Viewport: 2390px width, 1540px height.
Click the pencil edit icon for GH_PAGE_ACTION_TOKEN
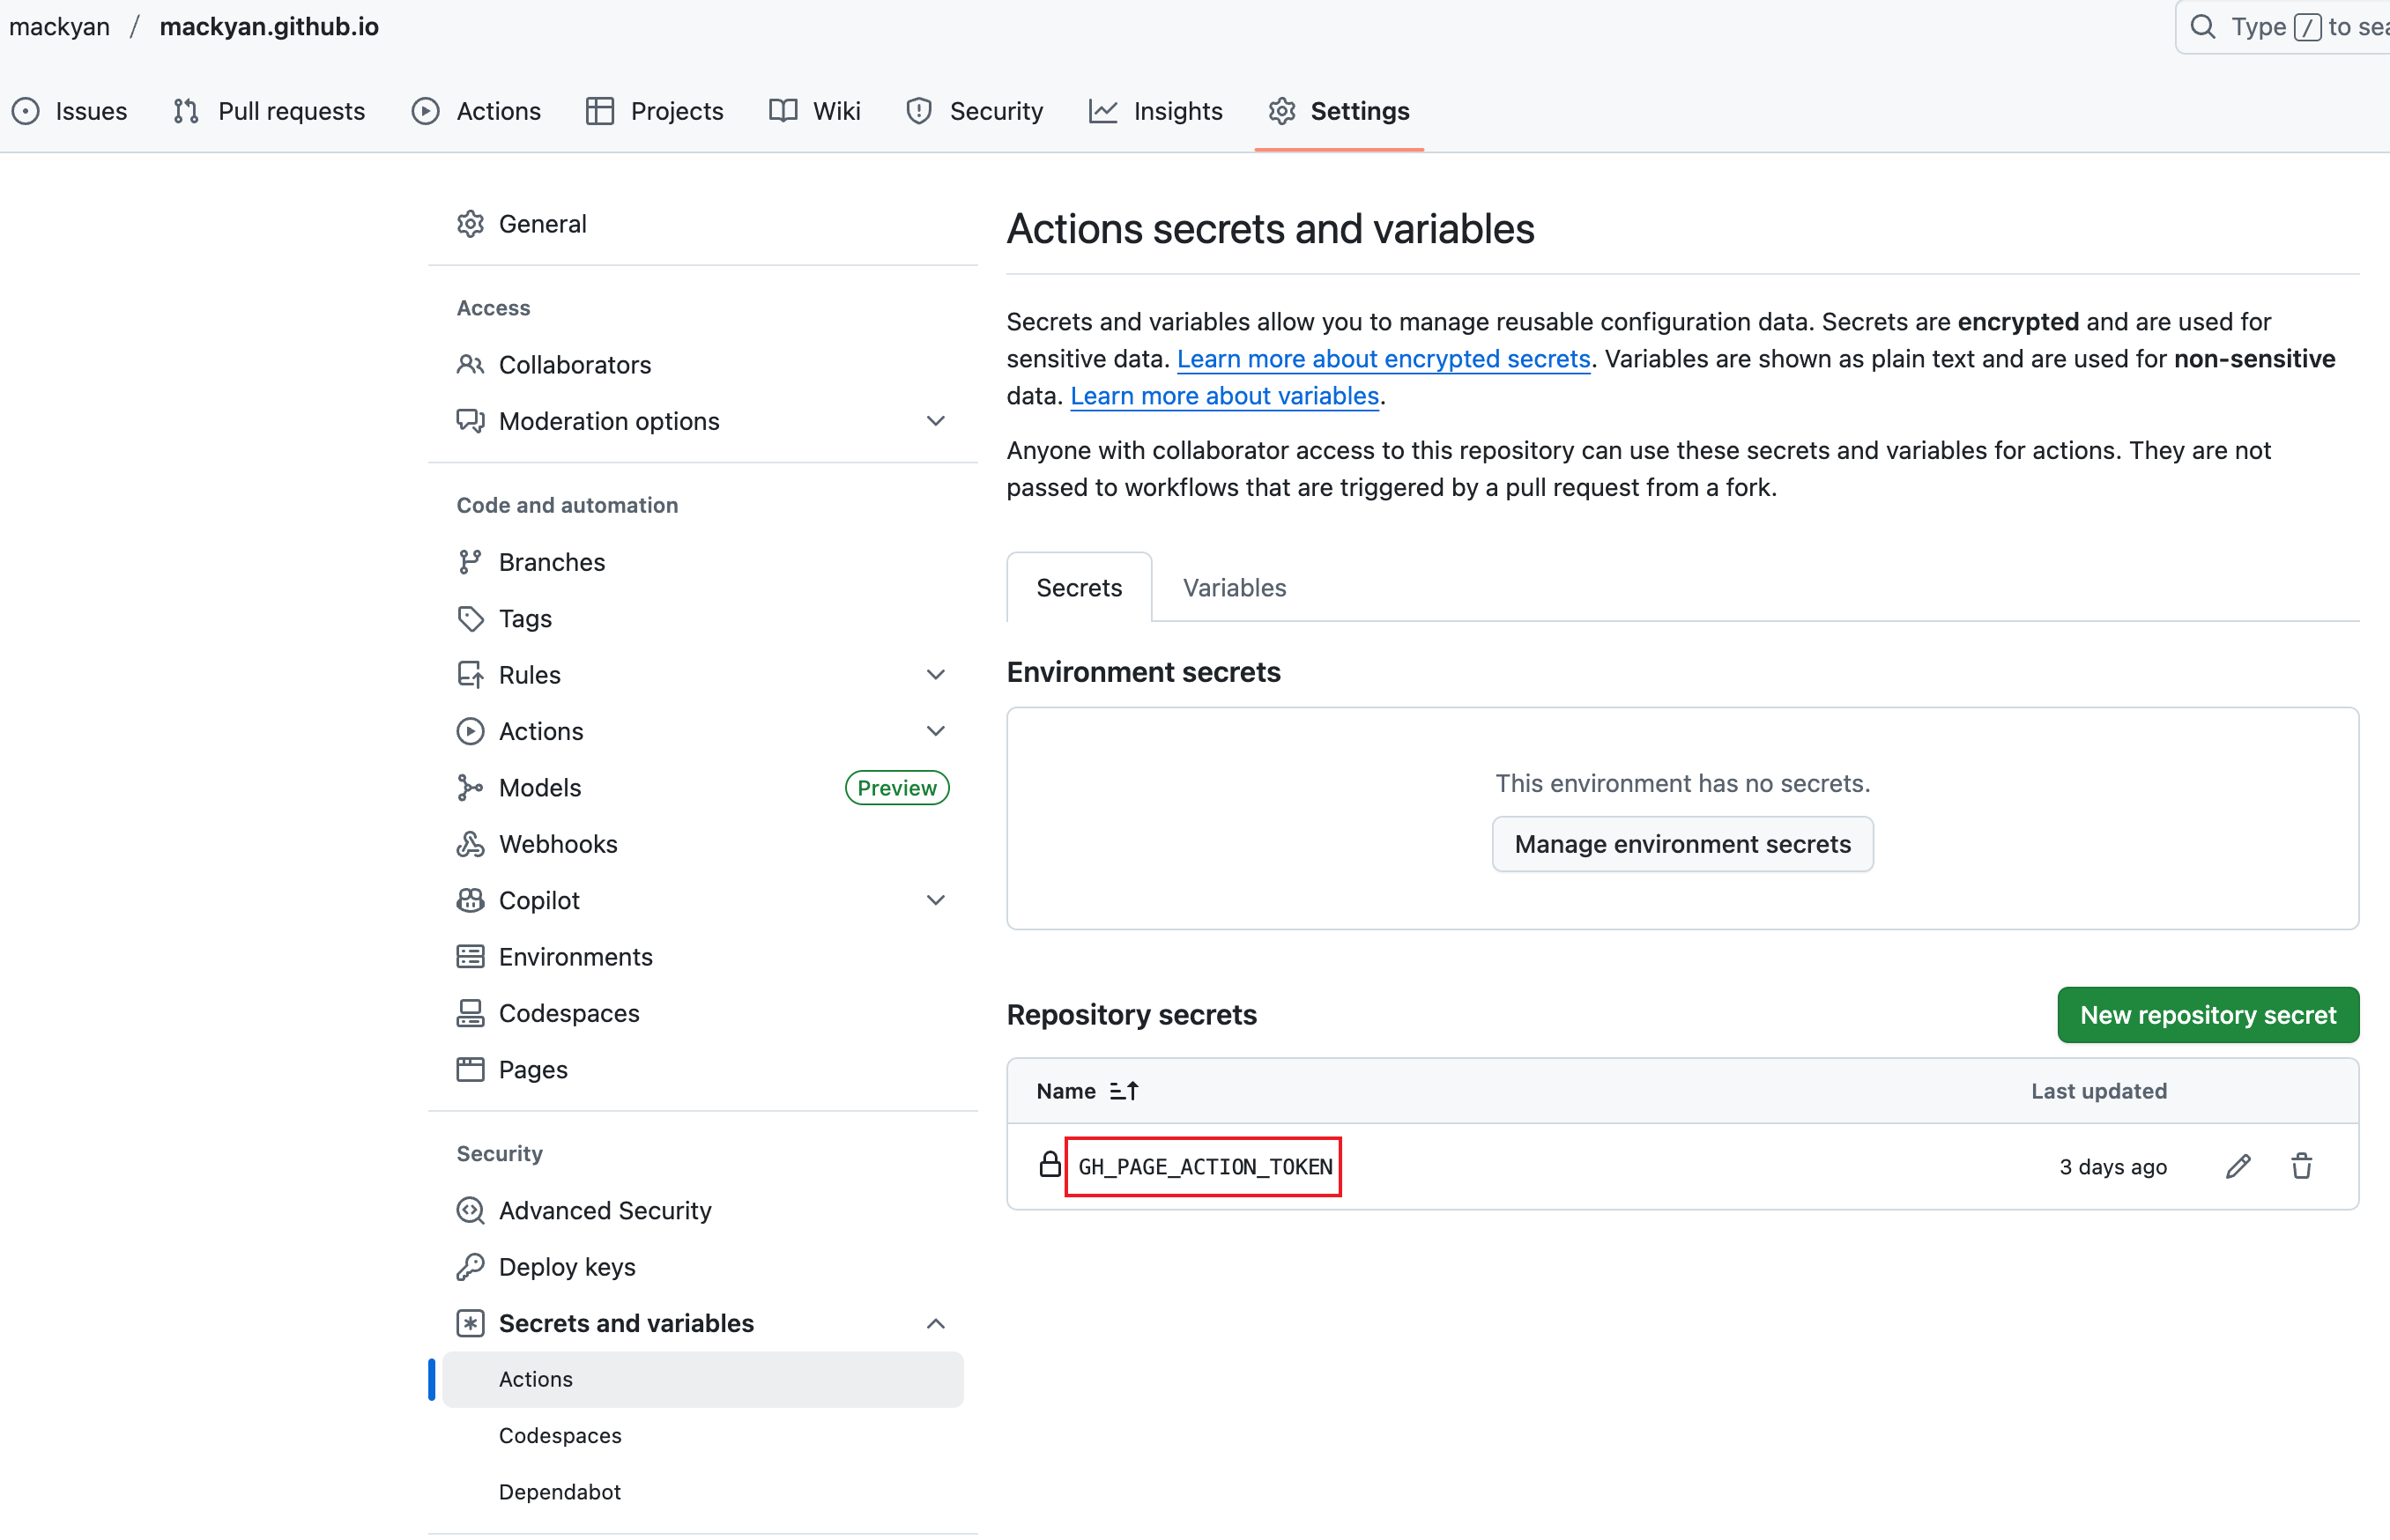point(2238,1166)
